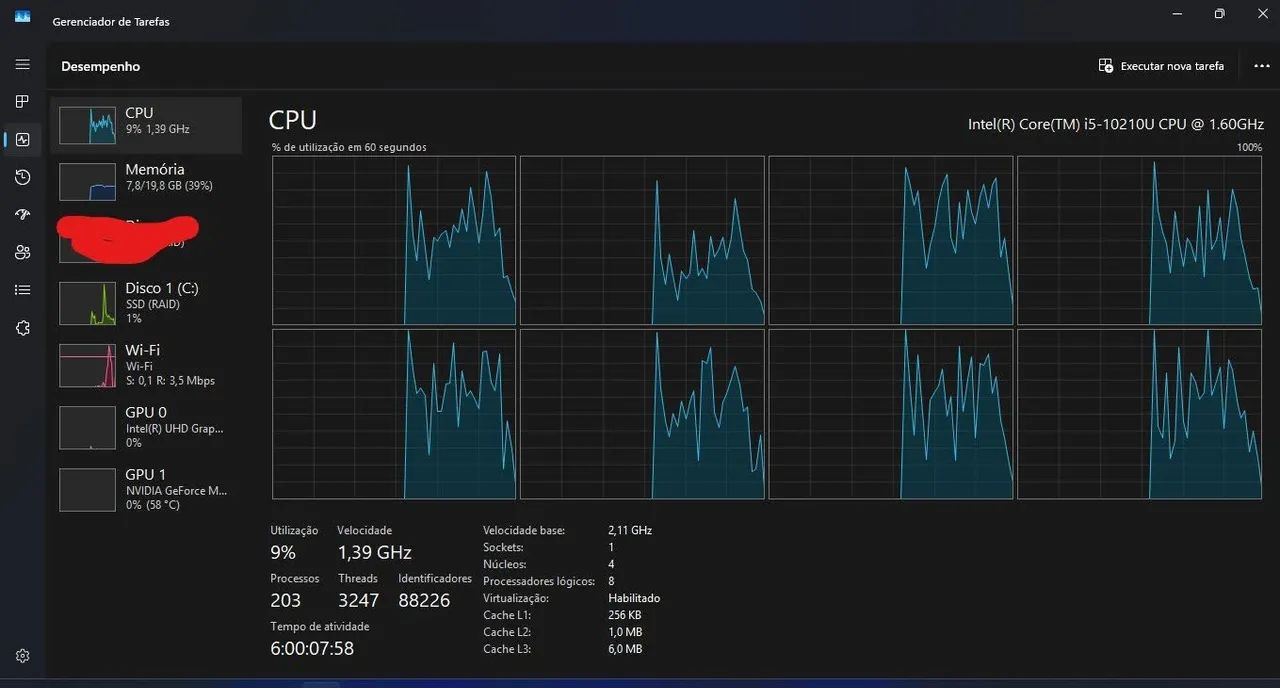Show GPU 0 Intel UHD graphics

(x=146, y=427)
